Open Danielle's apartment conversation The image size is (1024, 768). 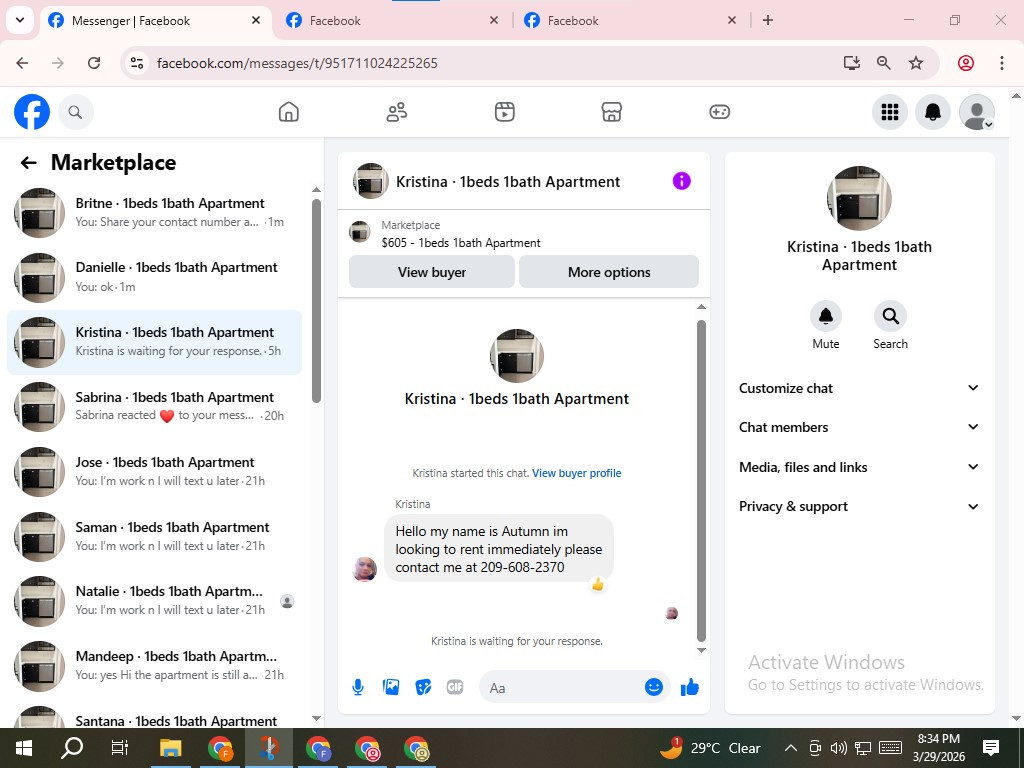pyautogui.click(x=154, y=277)
